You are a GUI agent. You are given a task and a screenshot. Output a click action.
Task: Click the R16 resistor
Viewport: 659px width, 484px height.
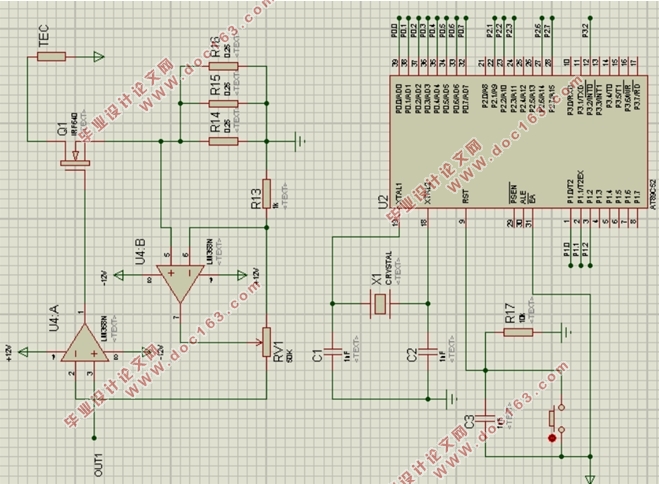[224, 66]
